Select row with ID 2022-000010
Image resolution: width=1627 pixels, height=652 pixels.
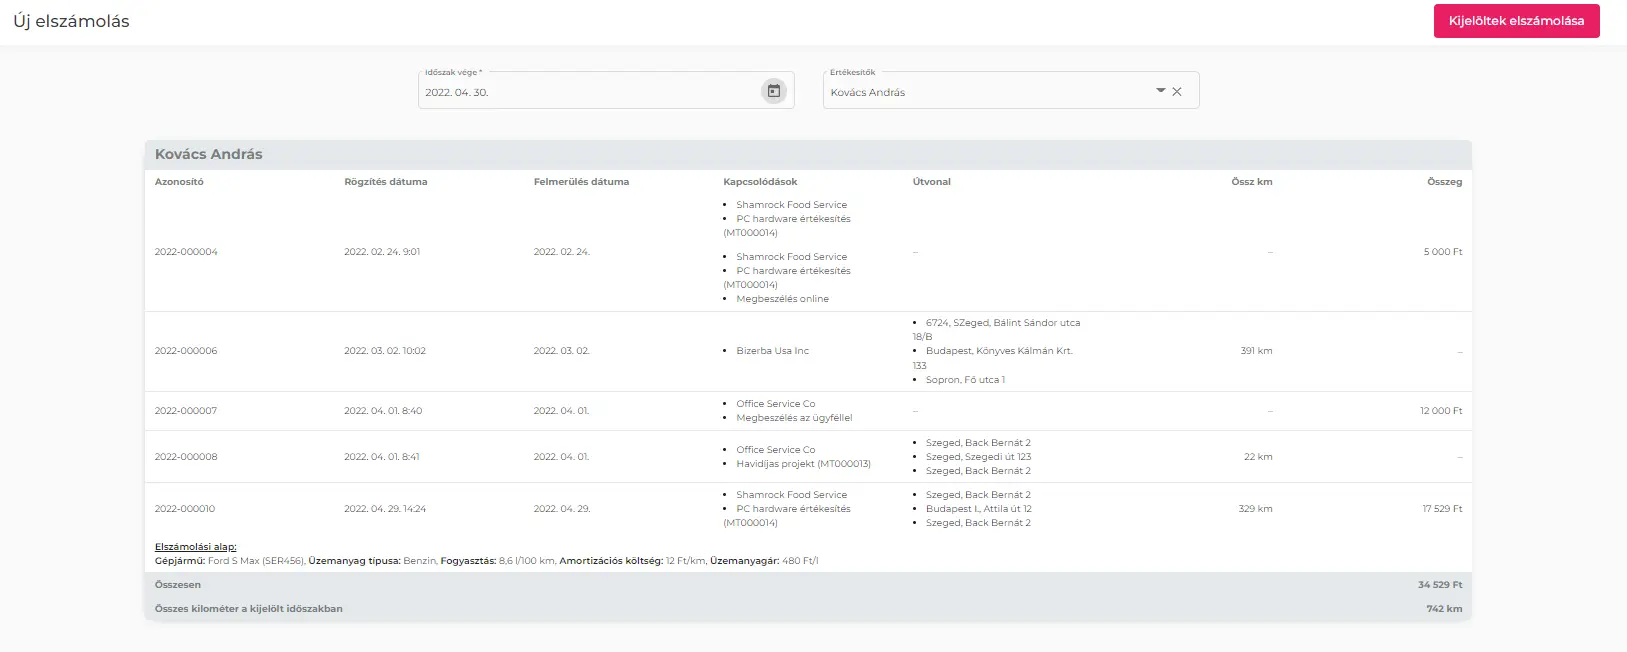point(185,509)
